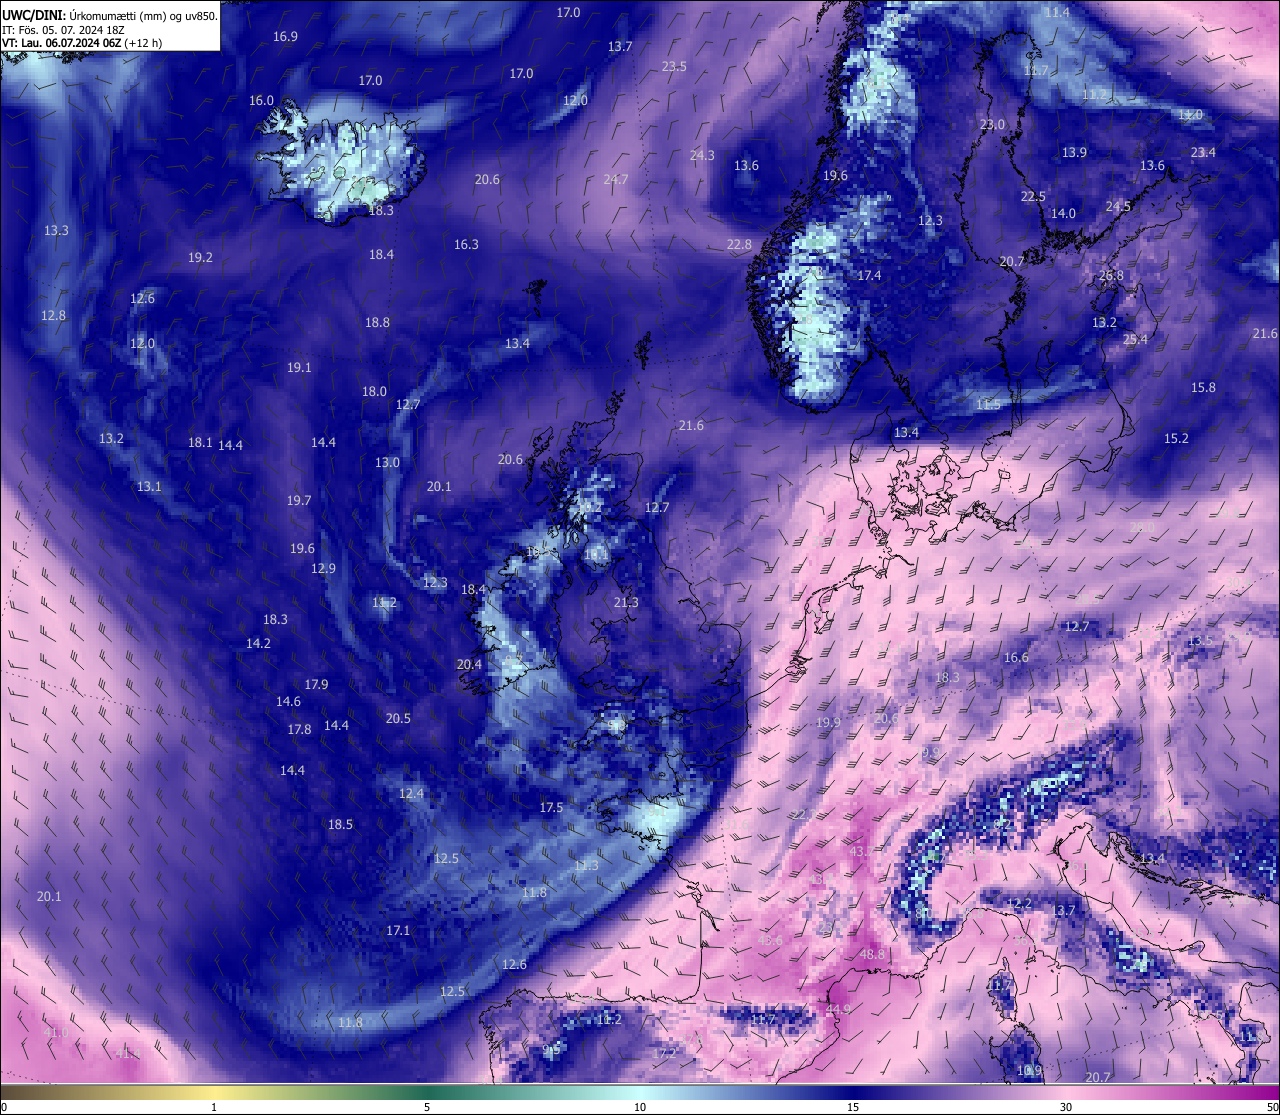Click the value 18.0 on the map
The image size is (1280, 1115).
(374, 391)
